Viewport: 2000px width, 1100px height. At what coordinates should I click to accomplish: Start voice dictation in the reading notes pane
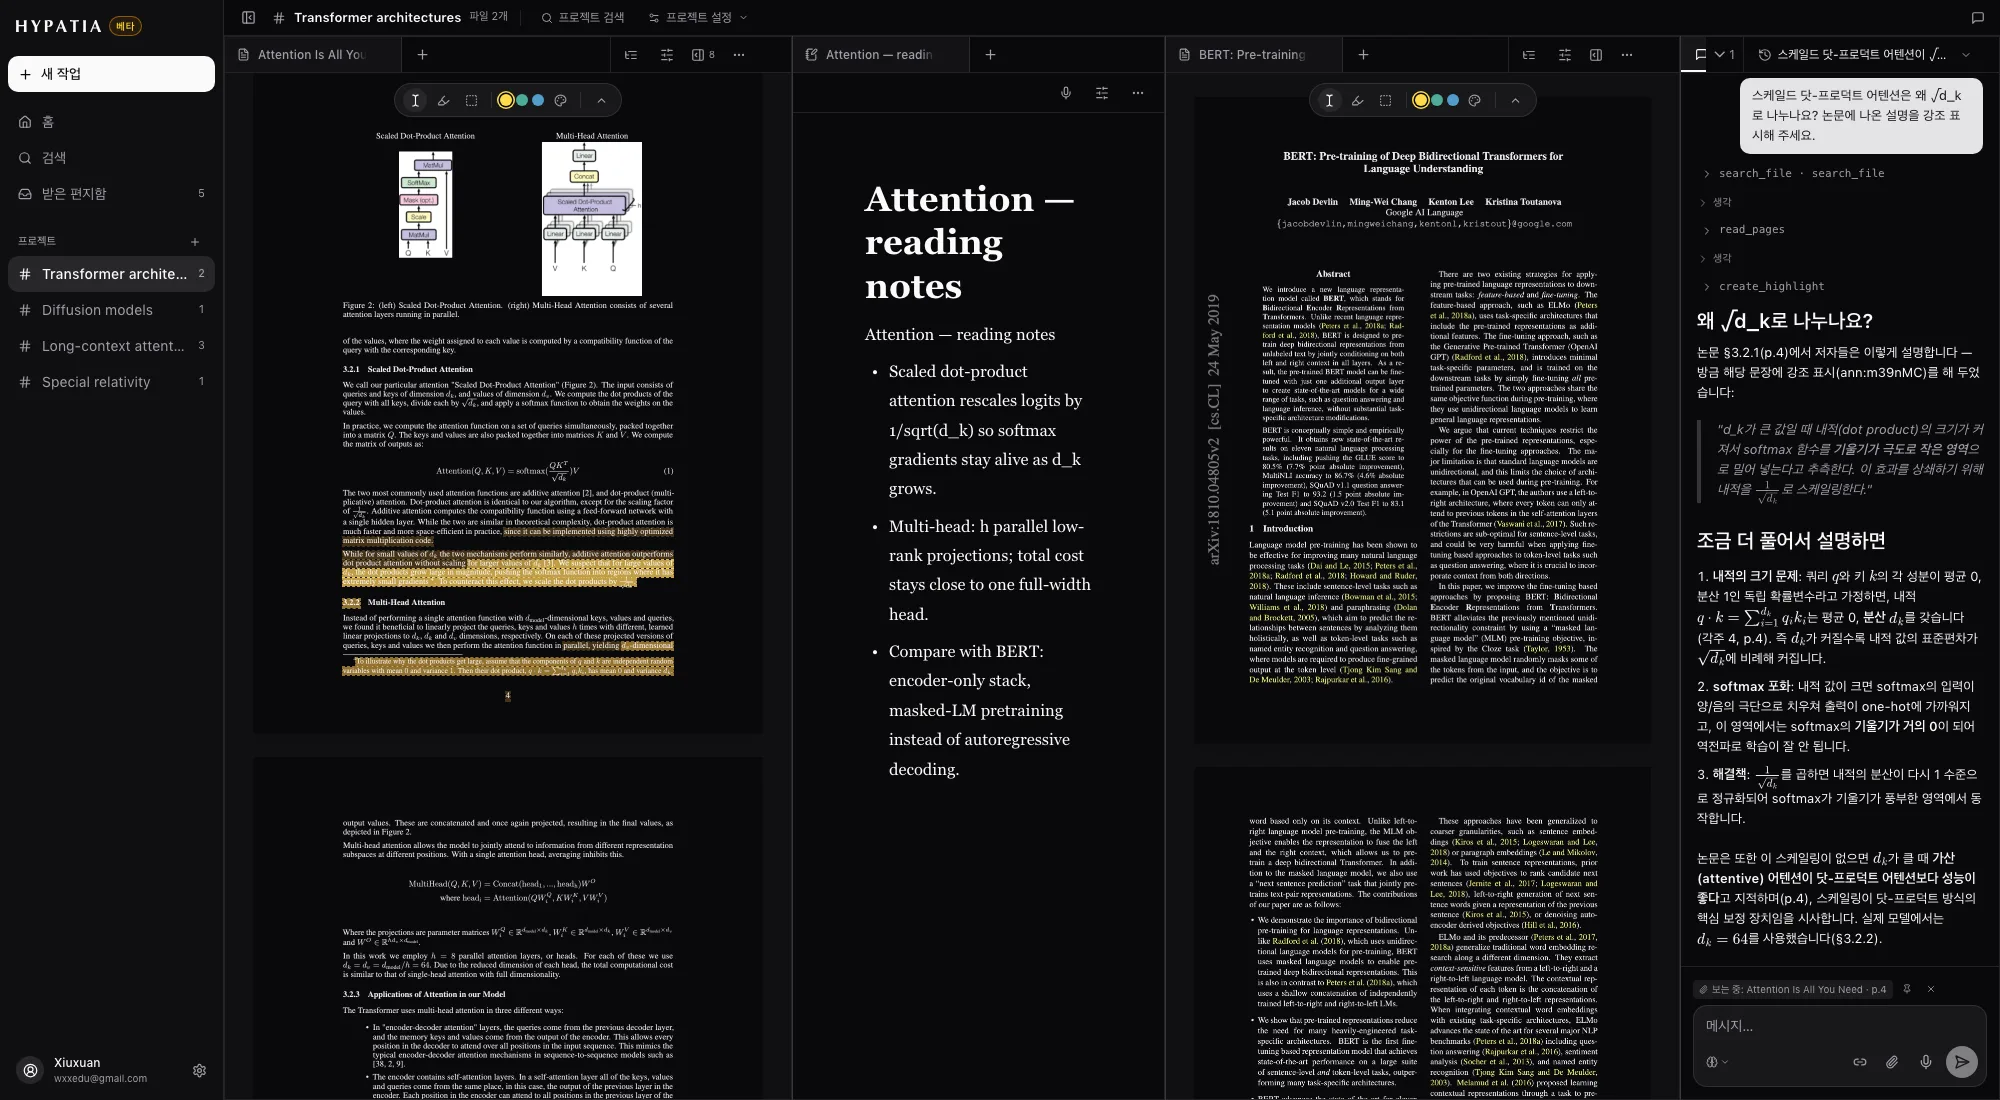click(1066, 93)
